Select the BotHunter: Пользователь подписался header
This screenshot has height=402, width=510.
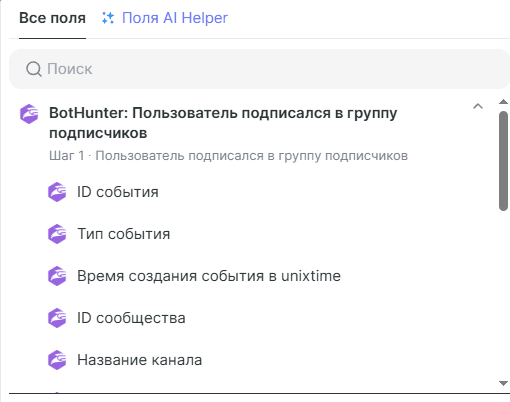(x=223, y=123)
